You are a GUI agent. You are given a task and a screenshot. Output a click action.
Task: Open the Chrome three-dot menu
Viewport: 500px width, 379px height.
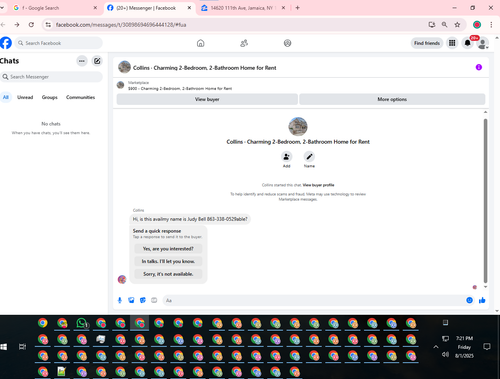(x=491, y=25)
